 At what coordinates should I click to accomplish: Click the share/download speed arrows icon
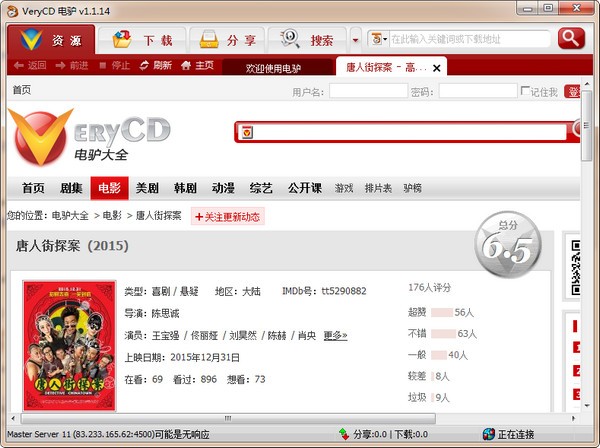tap(344, 434)
